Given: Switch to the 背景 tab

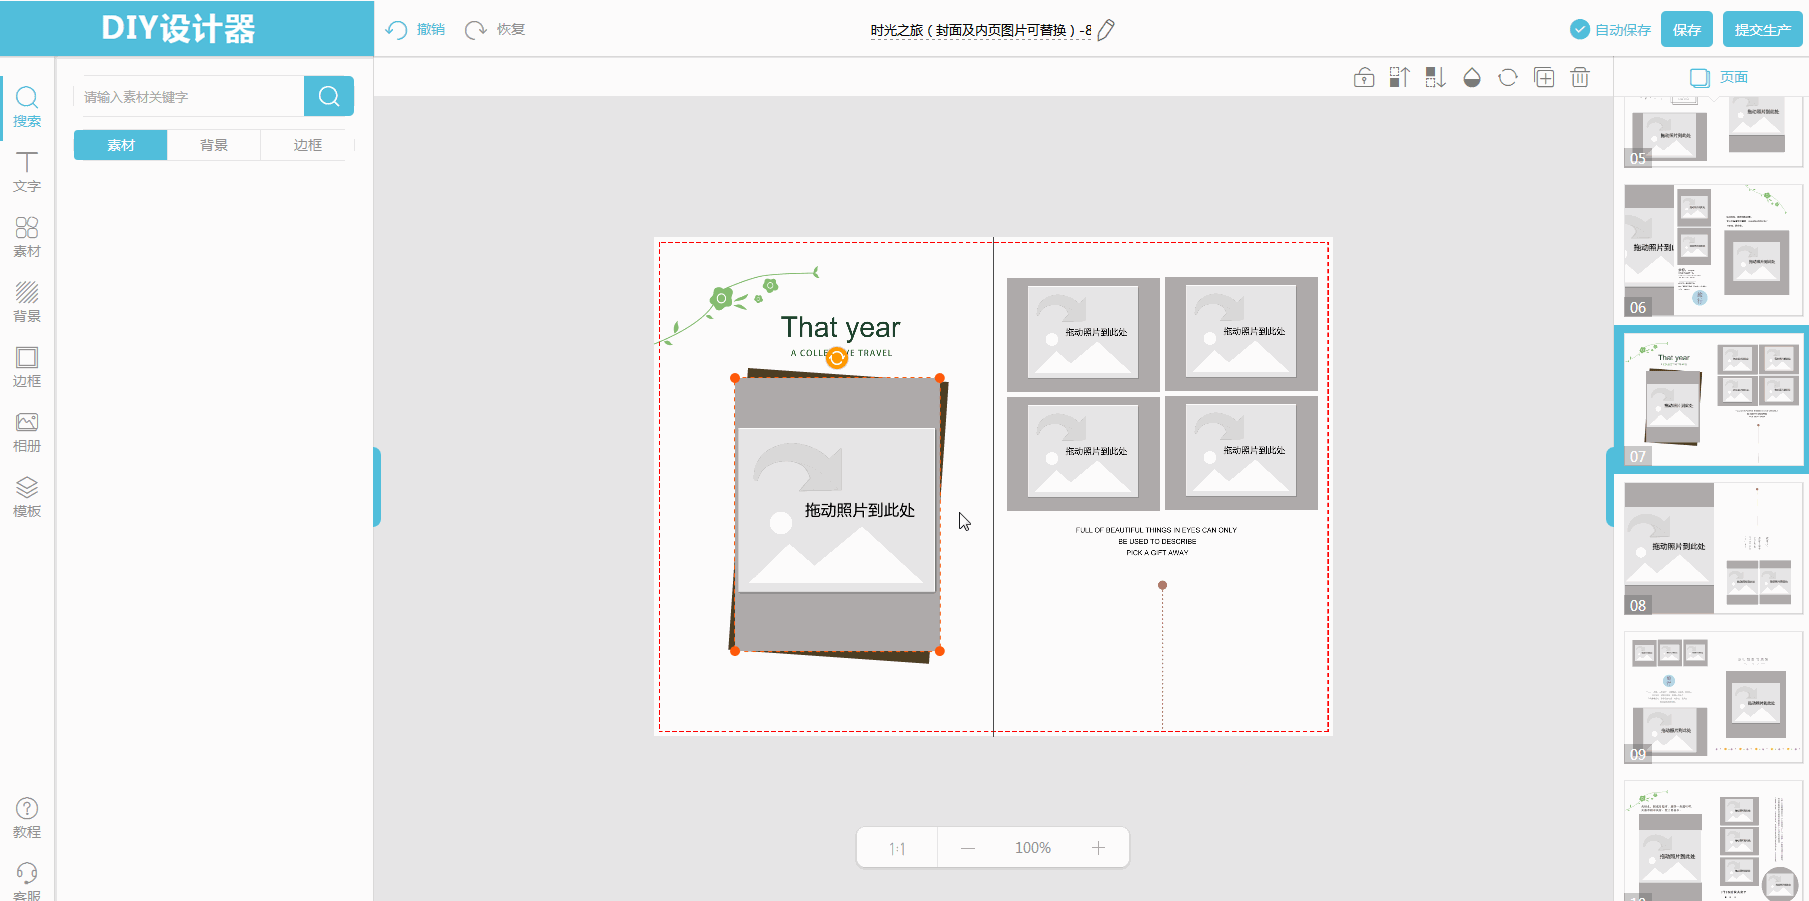Looking at the screenshot, I should (x=214, y=145).
